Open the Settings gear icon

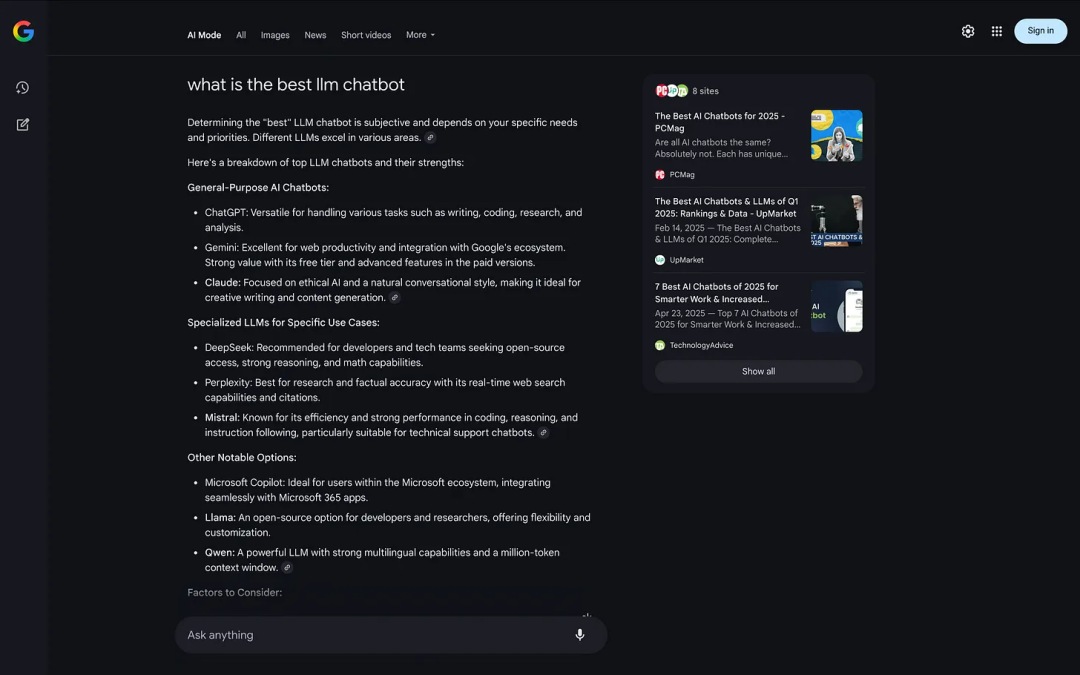[968, 31]
